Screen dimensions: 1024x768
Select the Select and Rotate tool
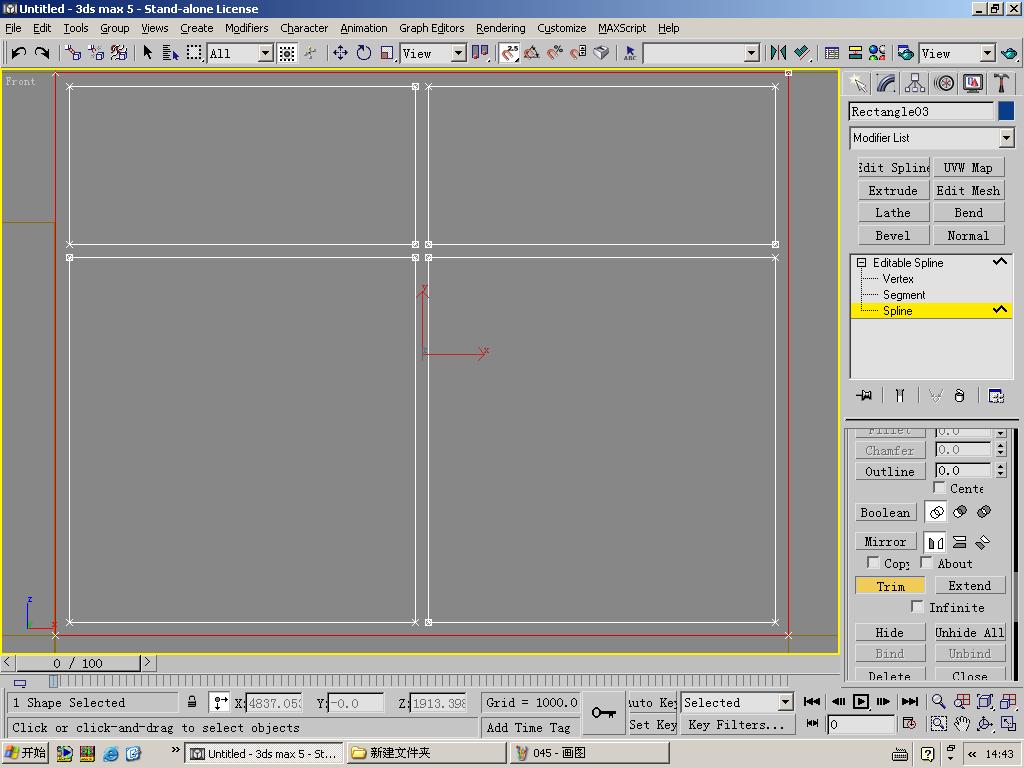click(x=364, y=53)
